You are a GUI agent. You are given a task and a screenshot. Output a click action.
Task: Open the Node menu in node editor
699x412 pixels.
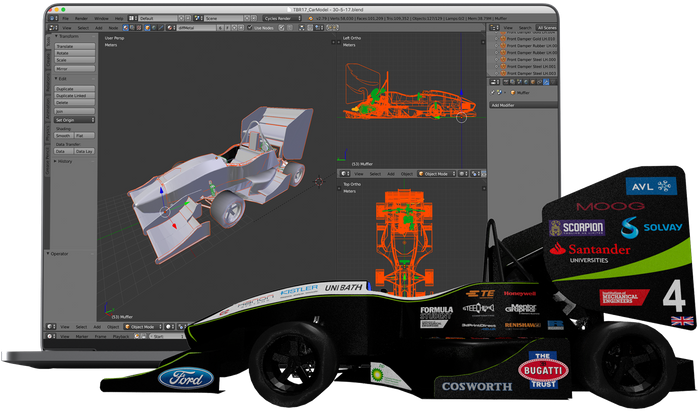click(x=113, y=28)
